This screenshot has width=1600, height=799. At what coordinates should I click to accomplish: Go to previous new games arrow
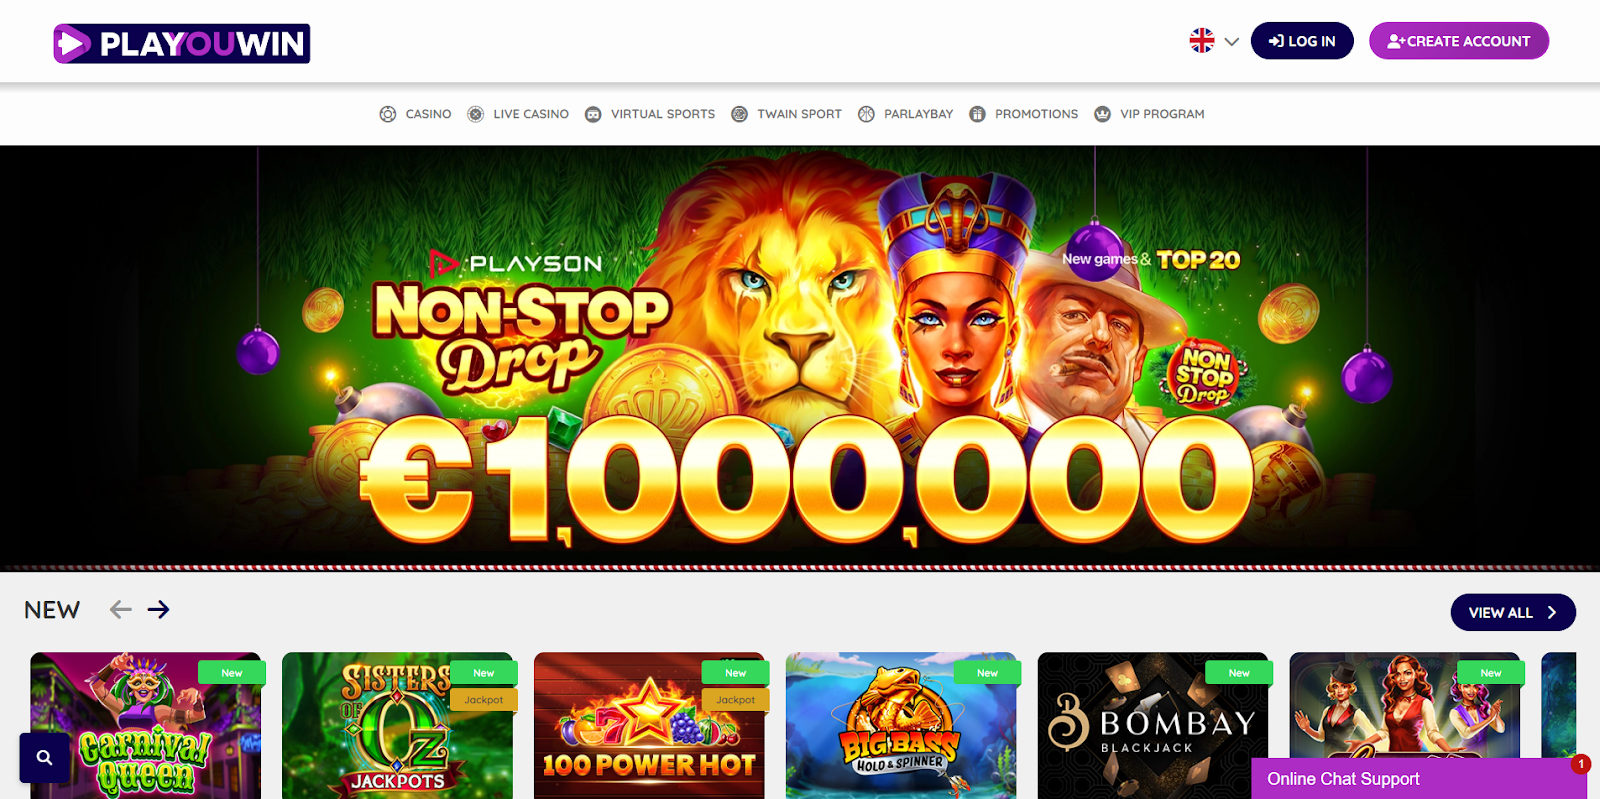coord(121,609)
